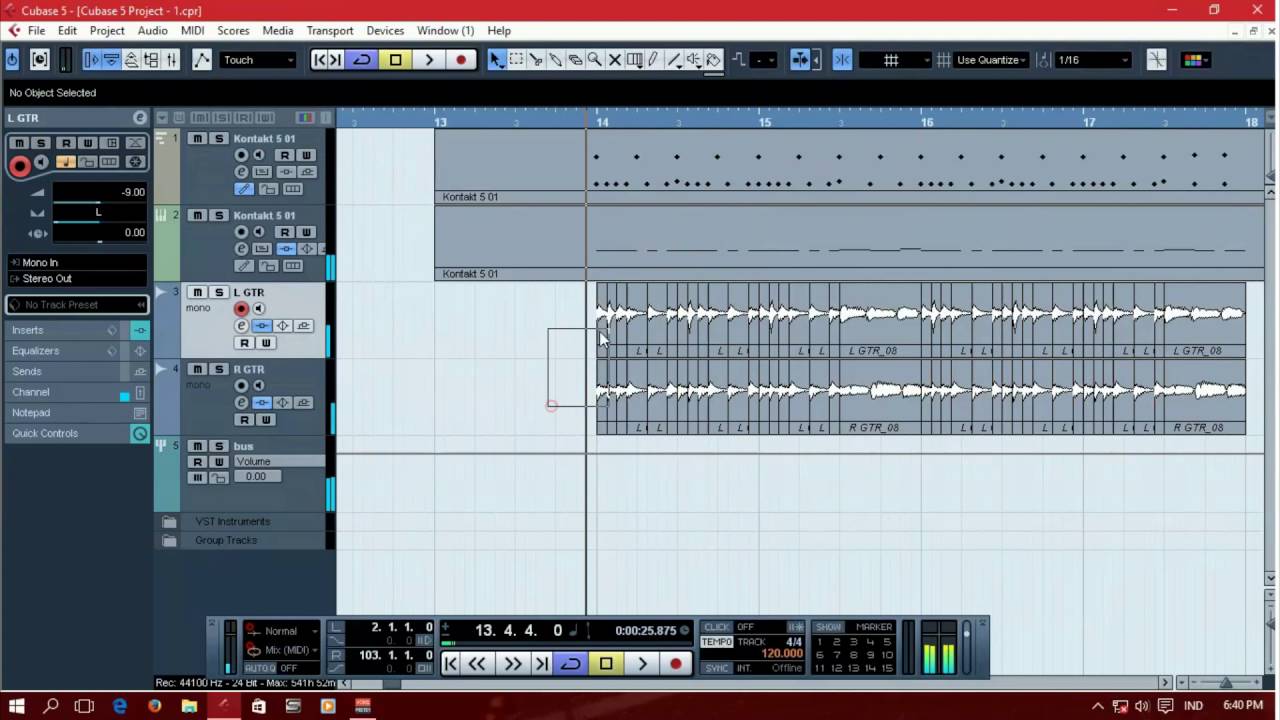This screenshot has height=720, width=1280.
Task: Select the Zoom magnifier tool
Action: (594, 60)
